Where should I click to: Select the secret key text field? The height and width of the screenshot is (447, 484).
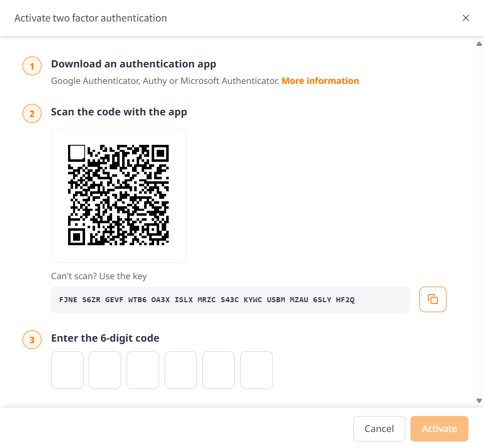[230, 300]
